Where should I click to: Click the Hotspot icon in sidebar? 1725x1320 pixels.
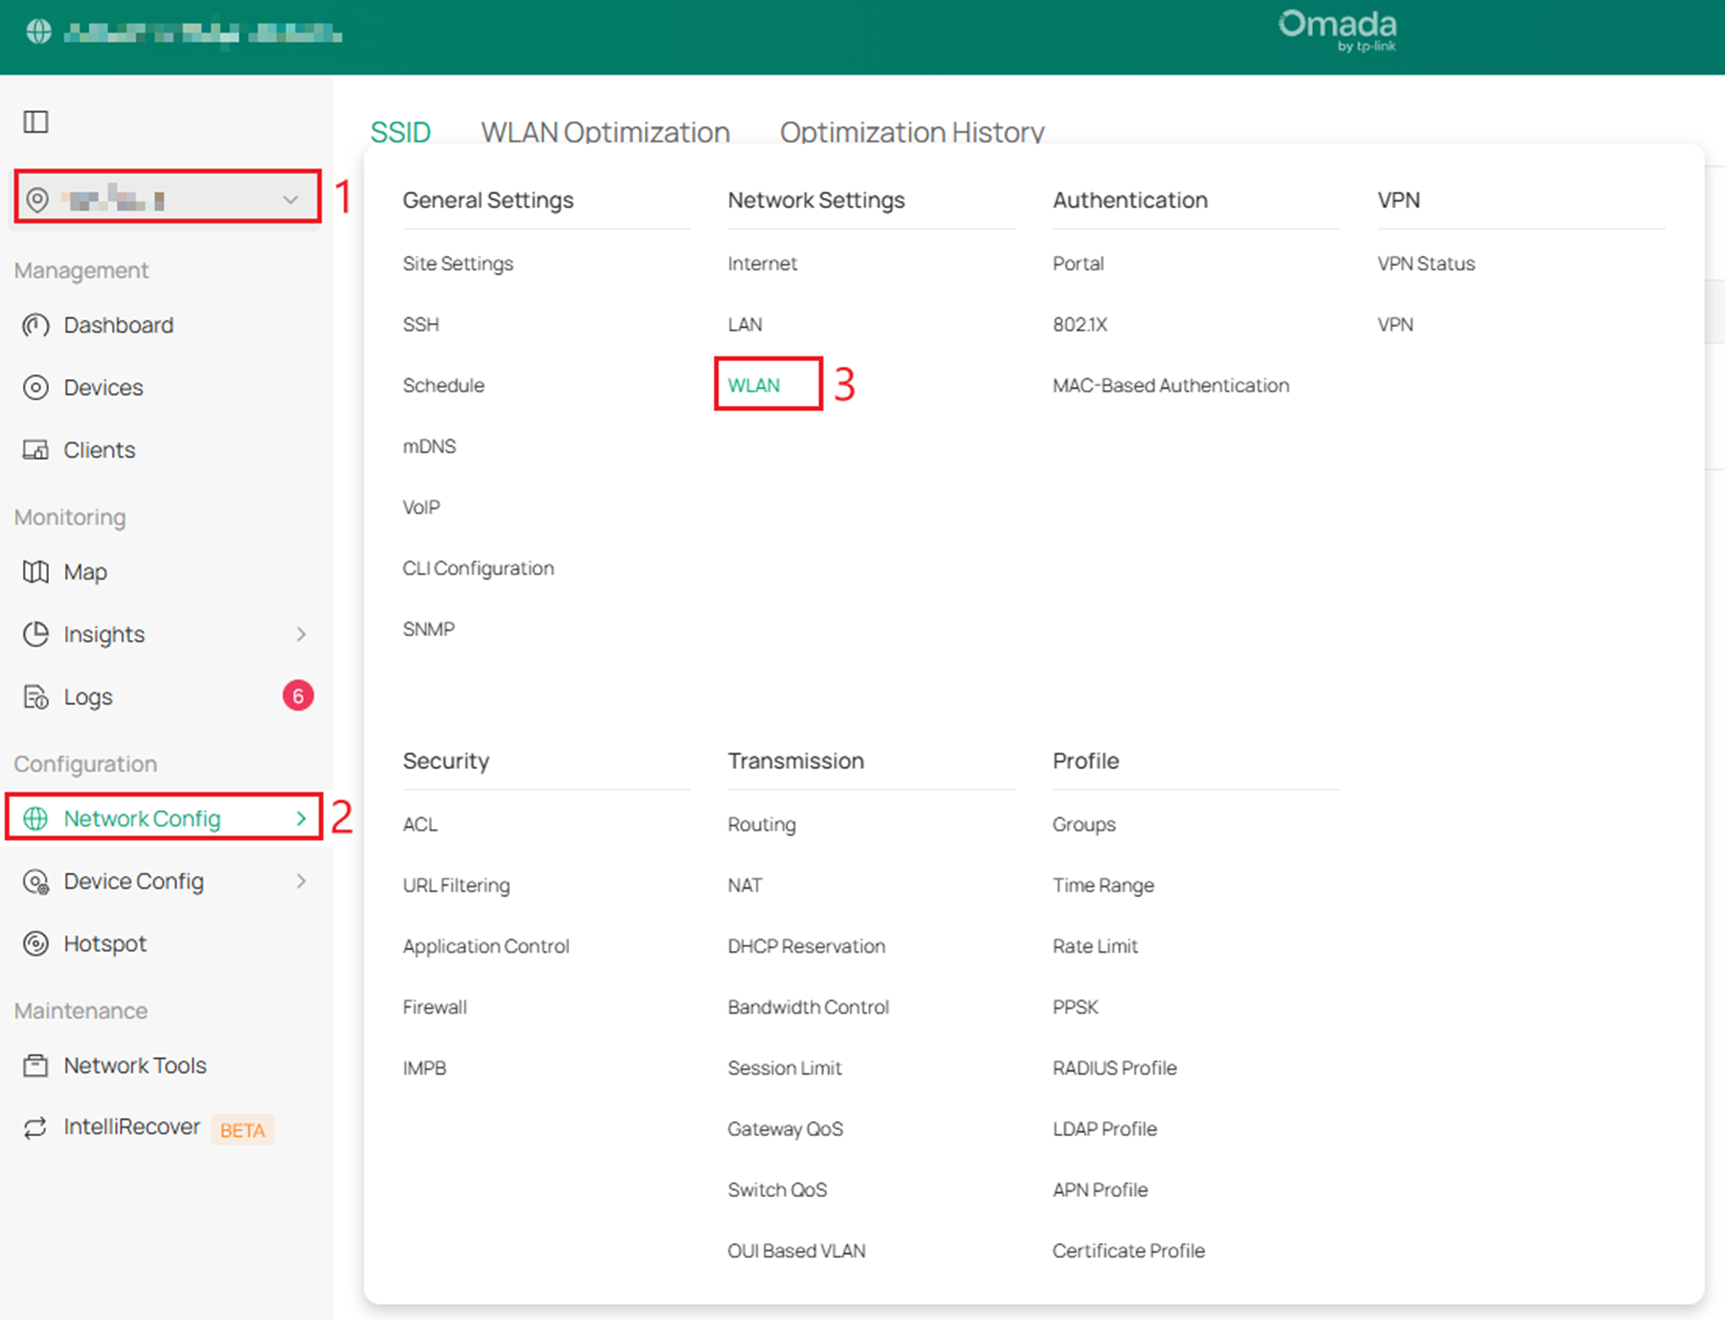36,944
